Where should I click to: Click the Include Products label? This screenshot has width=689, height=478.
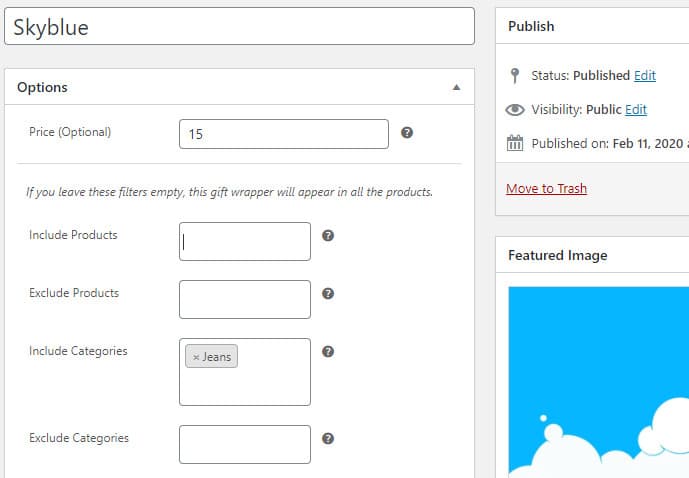tap(73, 235)
